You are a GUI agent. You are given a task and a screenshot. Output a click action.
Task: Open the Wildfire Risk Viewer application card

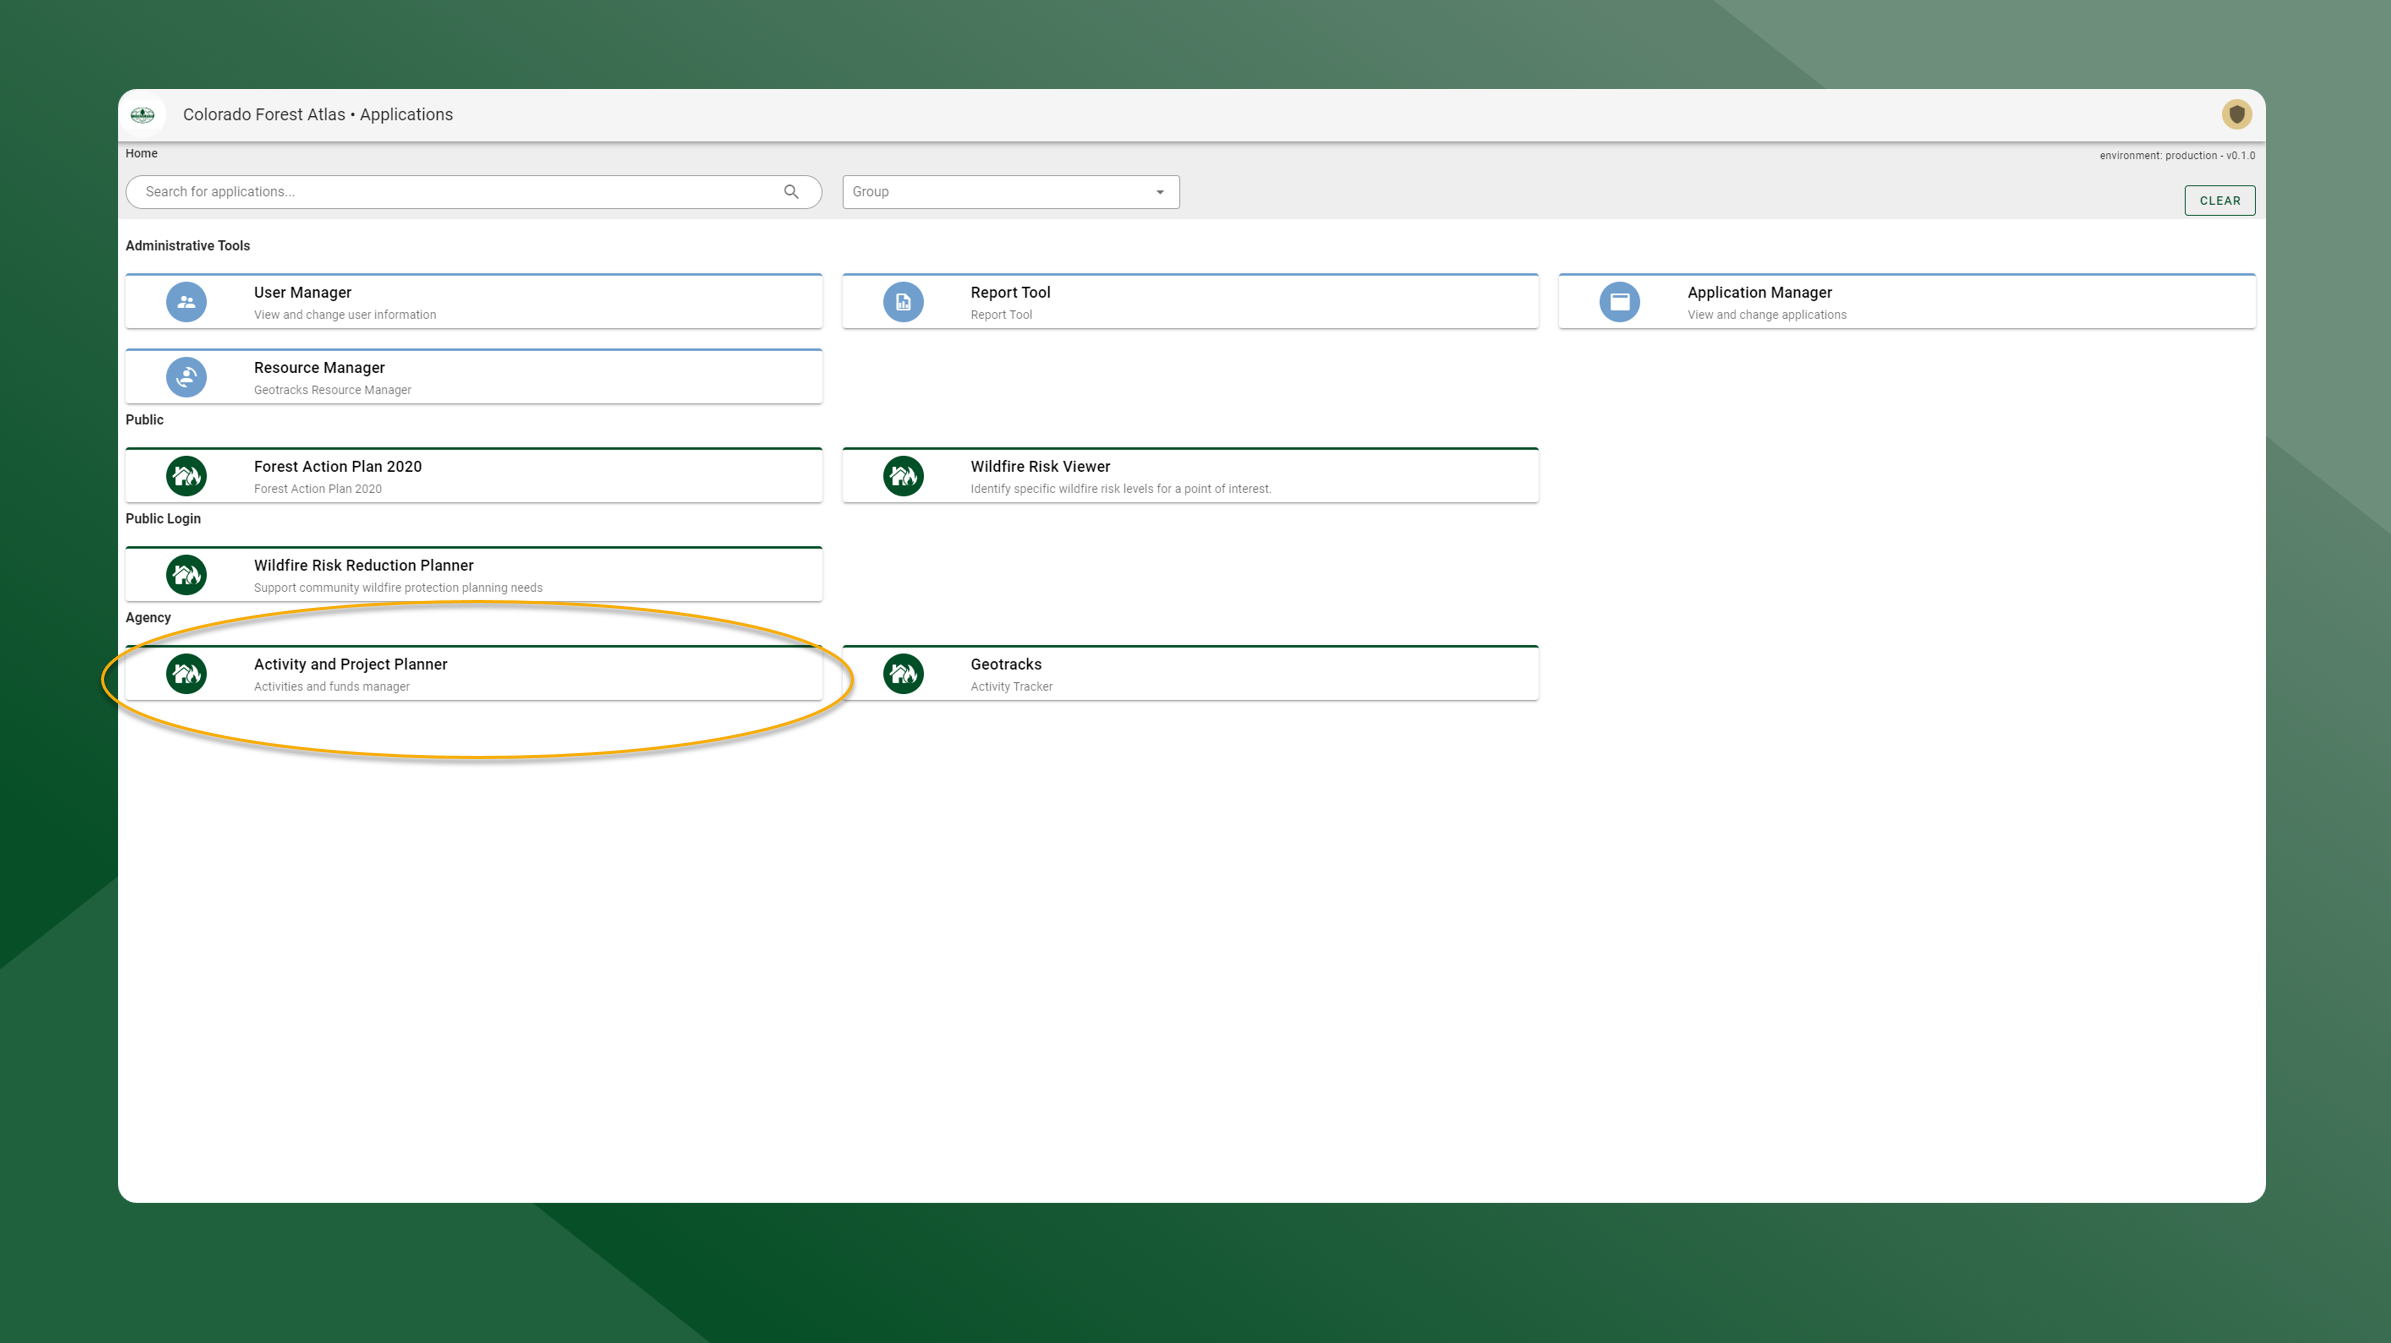pos(1190,475)
